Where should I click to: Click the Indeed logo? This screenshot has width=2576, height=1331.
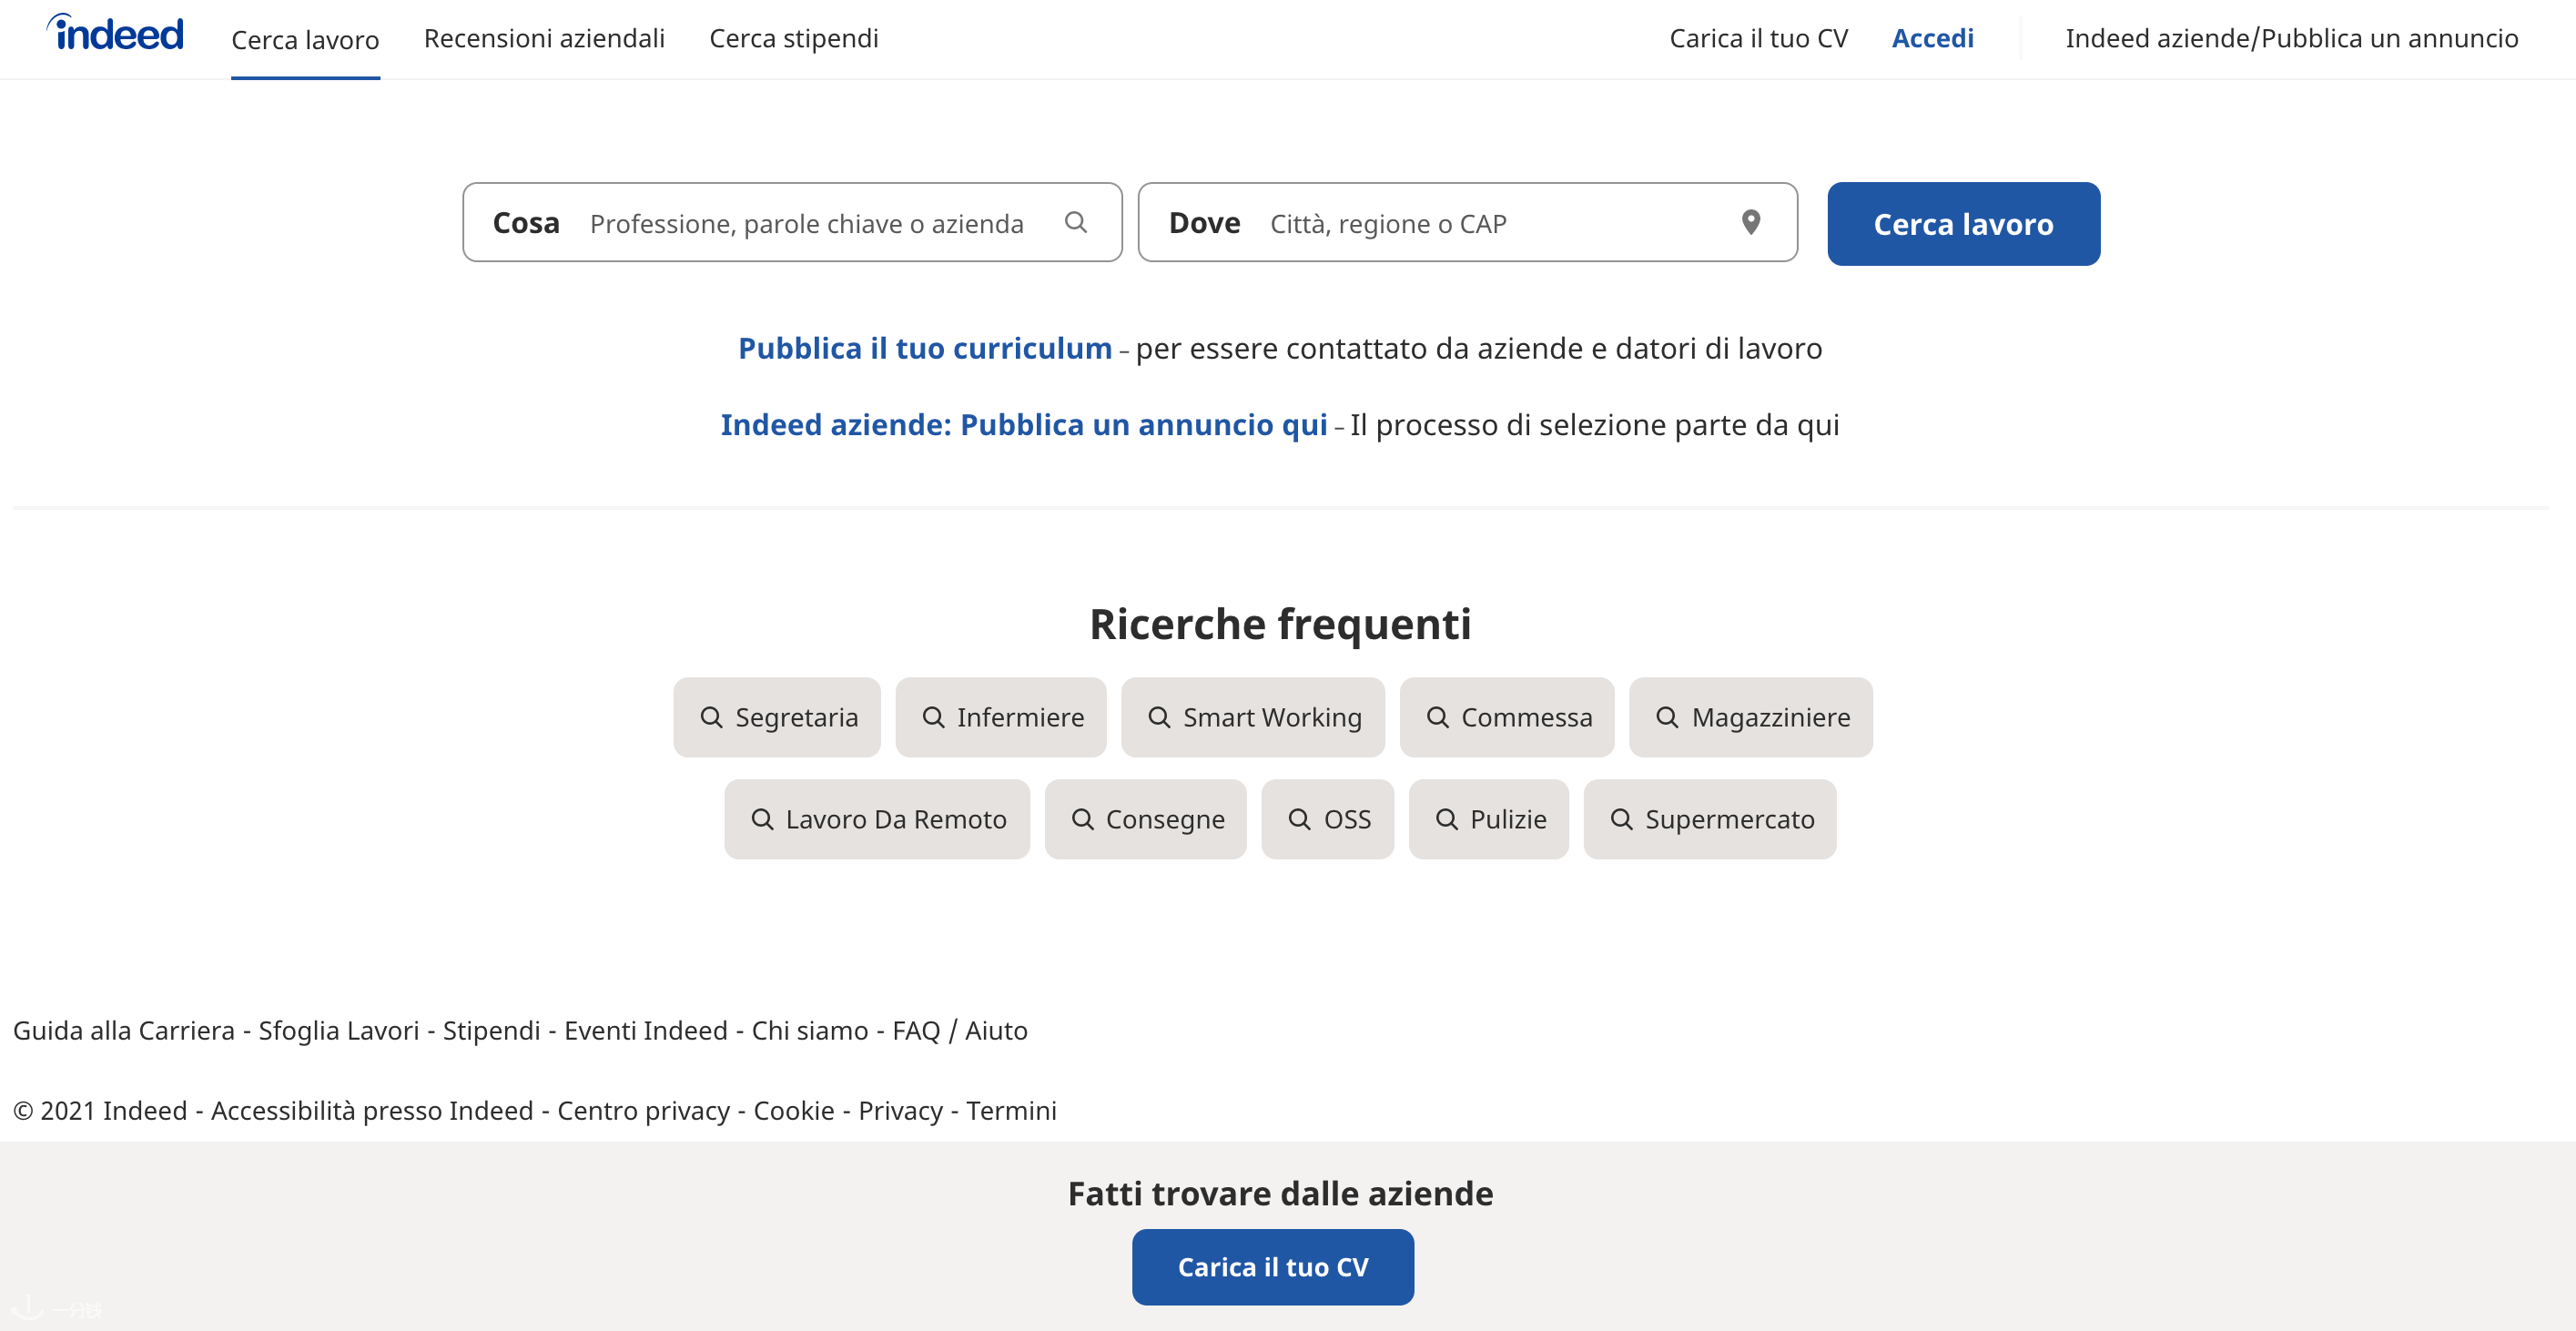pyautogui.click(x=115, y=34)
